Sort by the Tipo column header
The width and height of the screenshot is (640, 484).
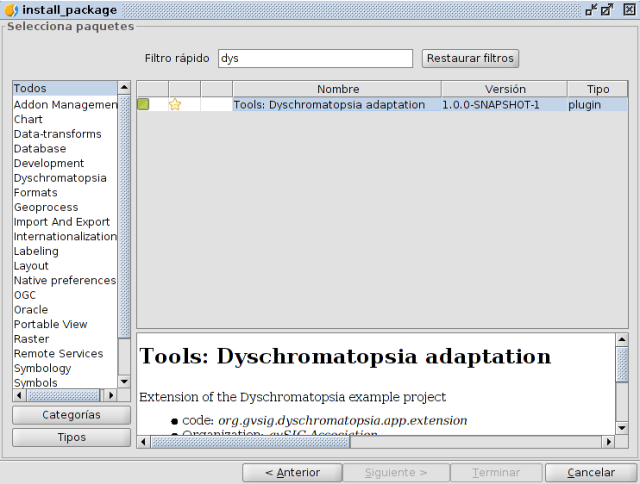(598, 89)
